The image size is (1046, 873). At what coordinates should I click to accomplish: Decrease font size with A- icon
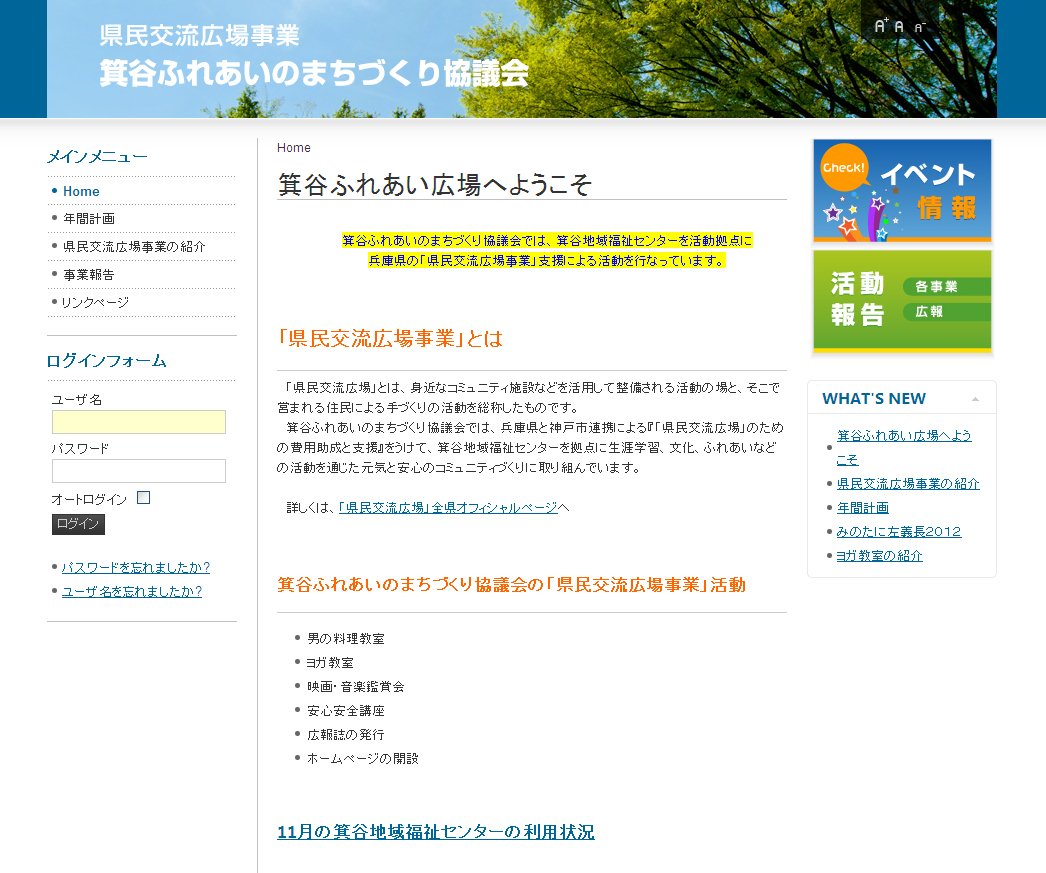pyautogui.click(x=919, y=27)
